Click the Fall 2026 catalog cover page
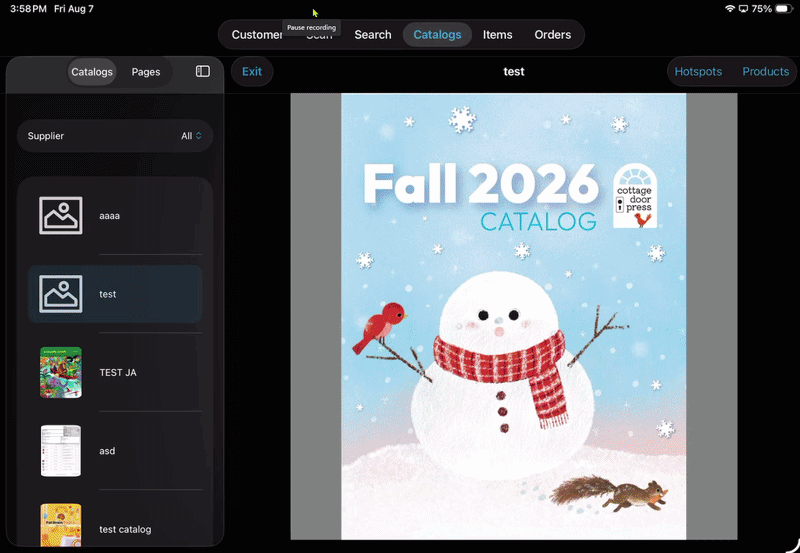 click(x=513, y=316)
